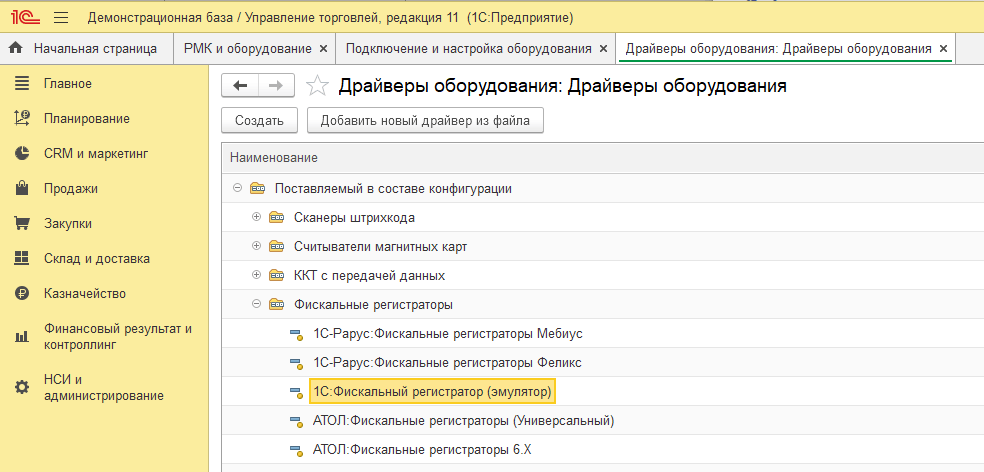984x472 pixels.
Task: Click the эмулятор driver item icon
Action: 296,392
